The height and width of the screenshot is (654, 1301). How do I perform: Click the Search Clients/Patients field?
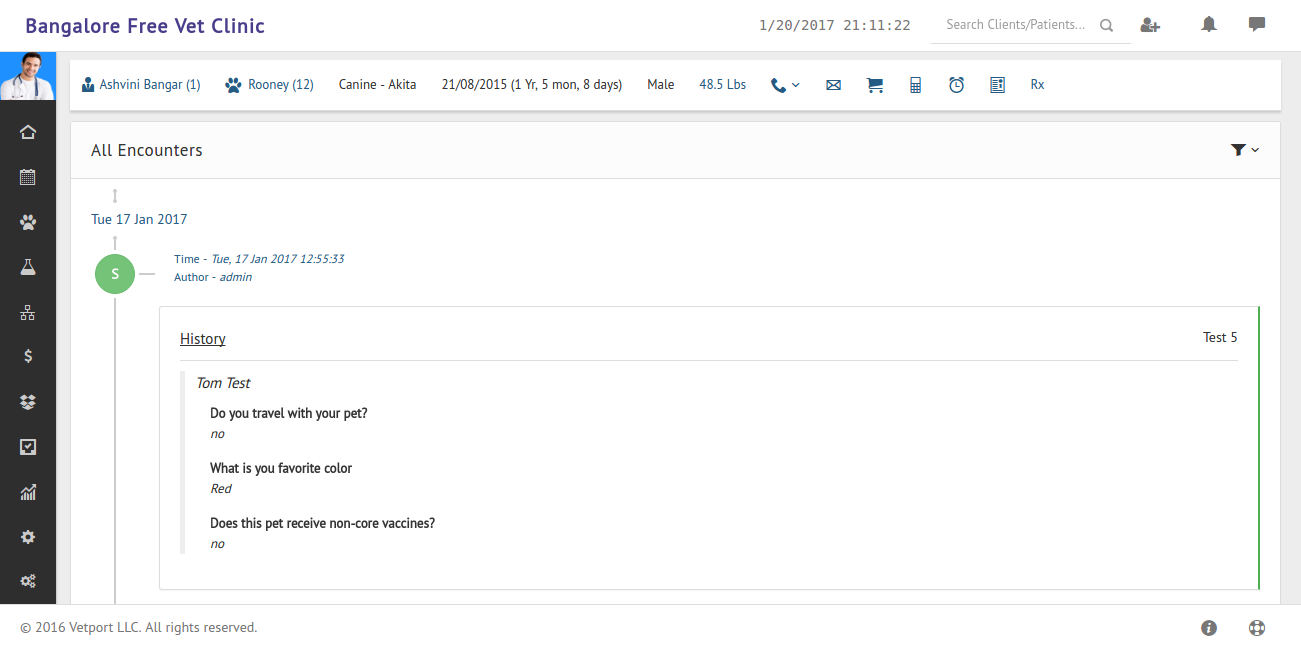click(x=1016, y=25)
